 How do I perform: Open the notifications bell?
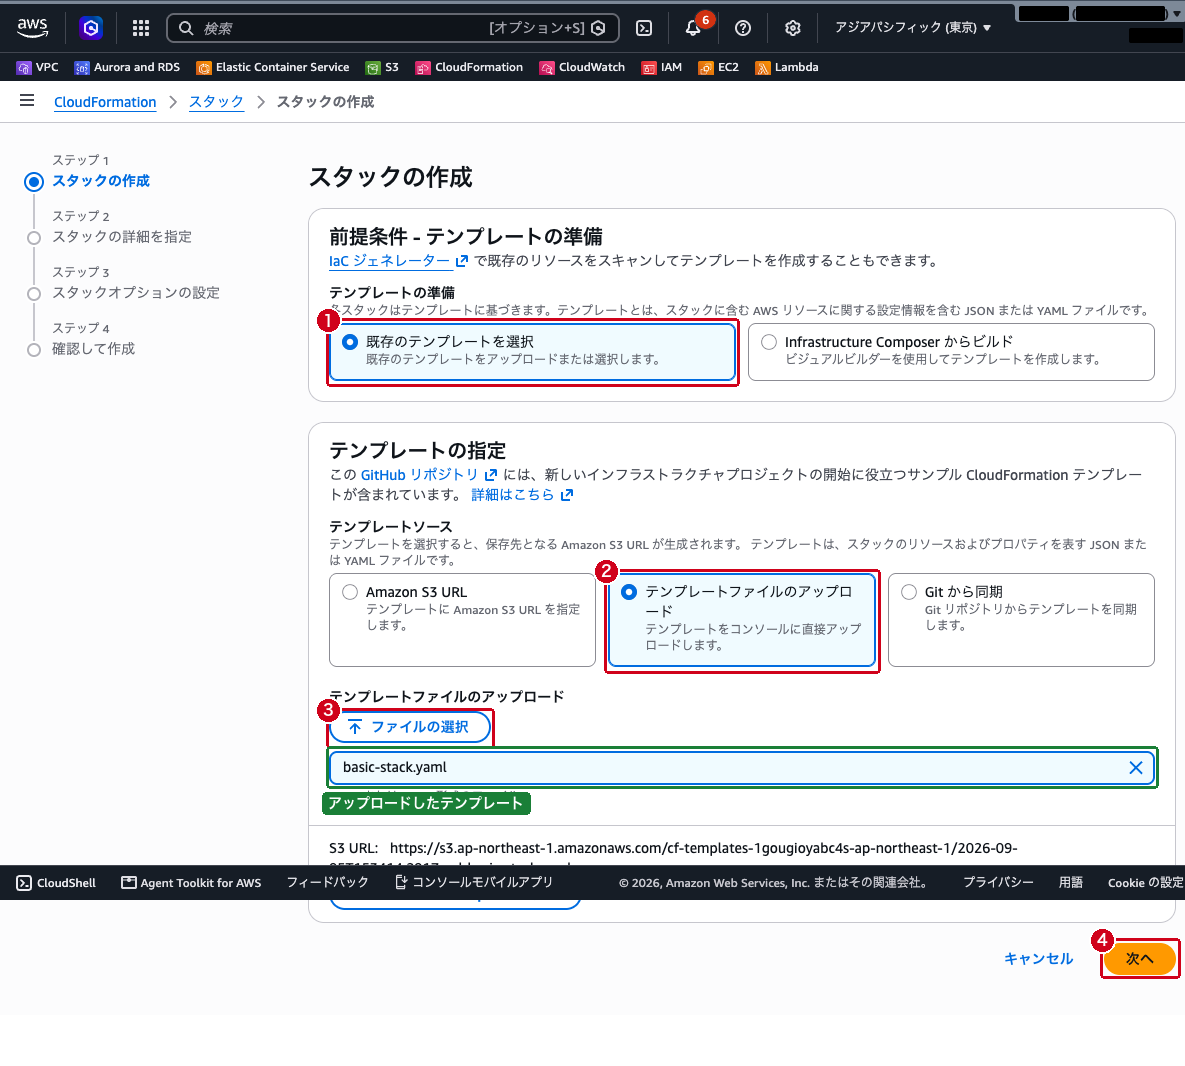click(x=693, y=28)
